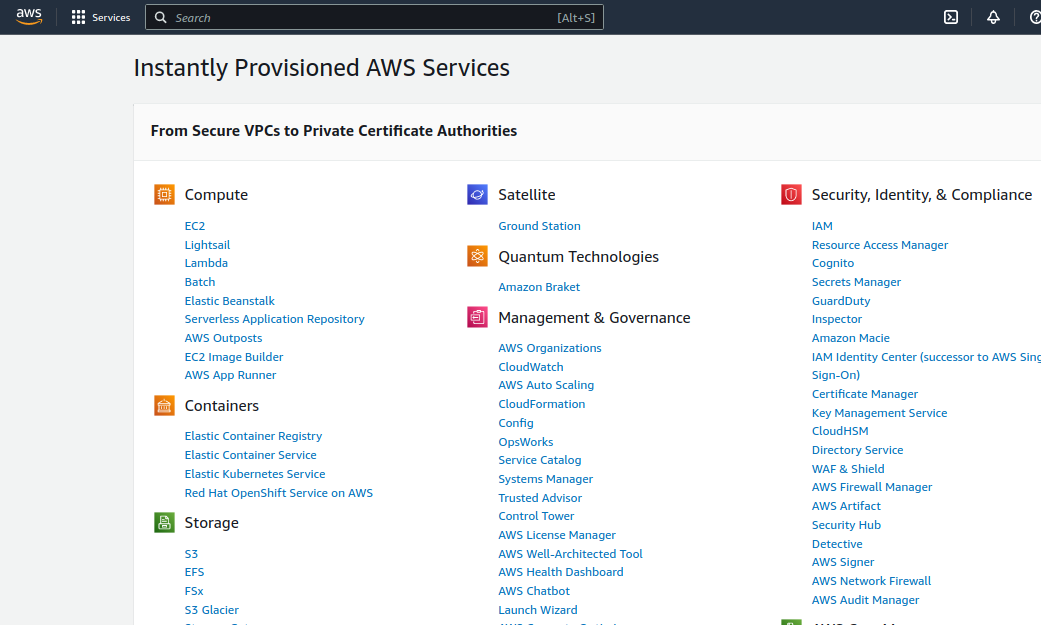Screen dimensions: 1041x625
Task: Open CloudFormation
Action: coord(542,404)
